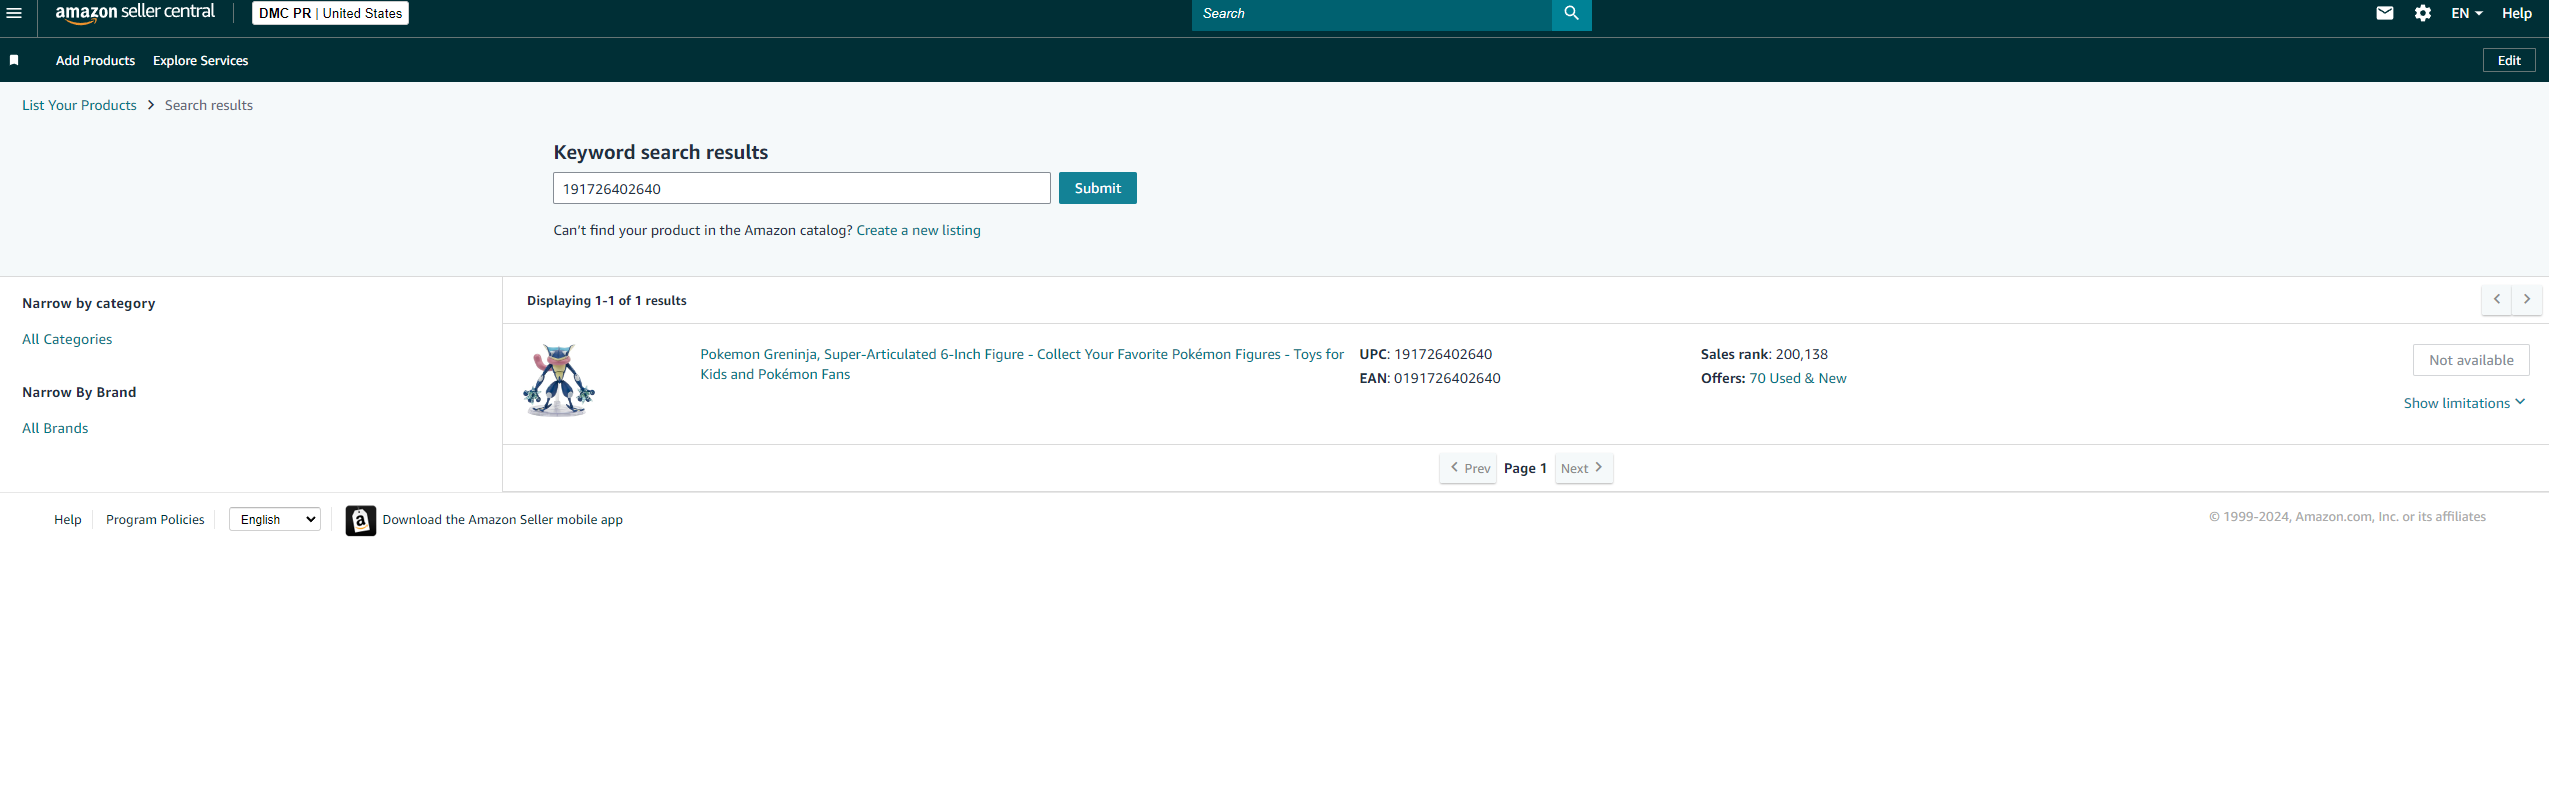Click the bookmark icon in the favorites bar
Image resolution: width=2549 pixels, height=790 pixels.
(x=14, y=60)
